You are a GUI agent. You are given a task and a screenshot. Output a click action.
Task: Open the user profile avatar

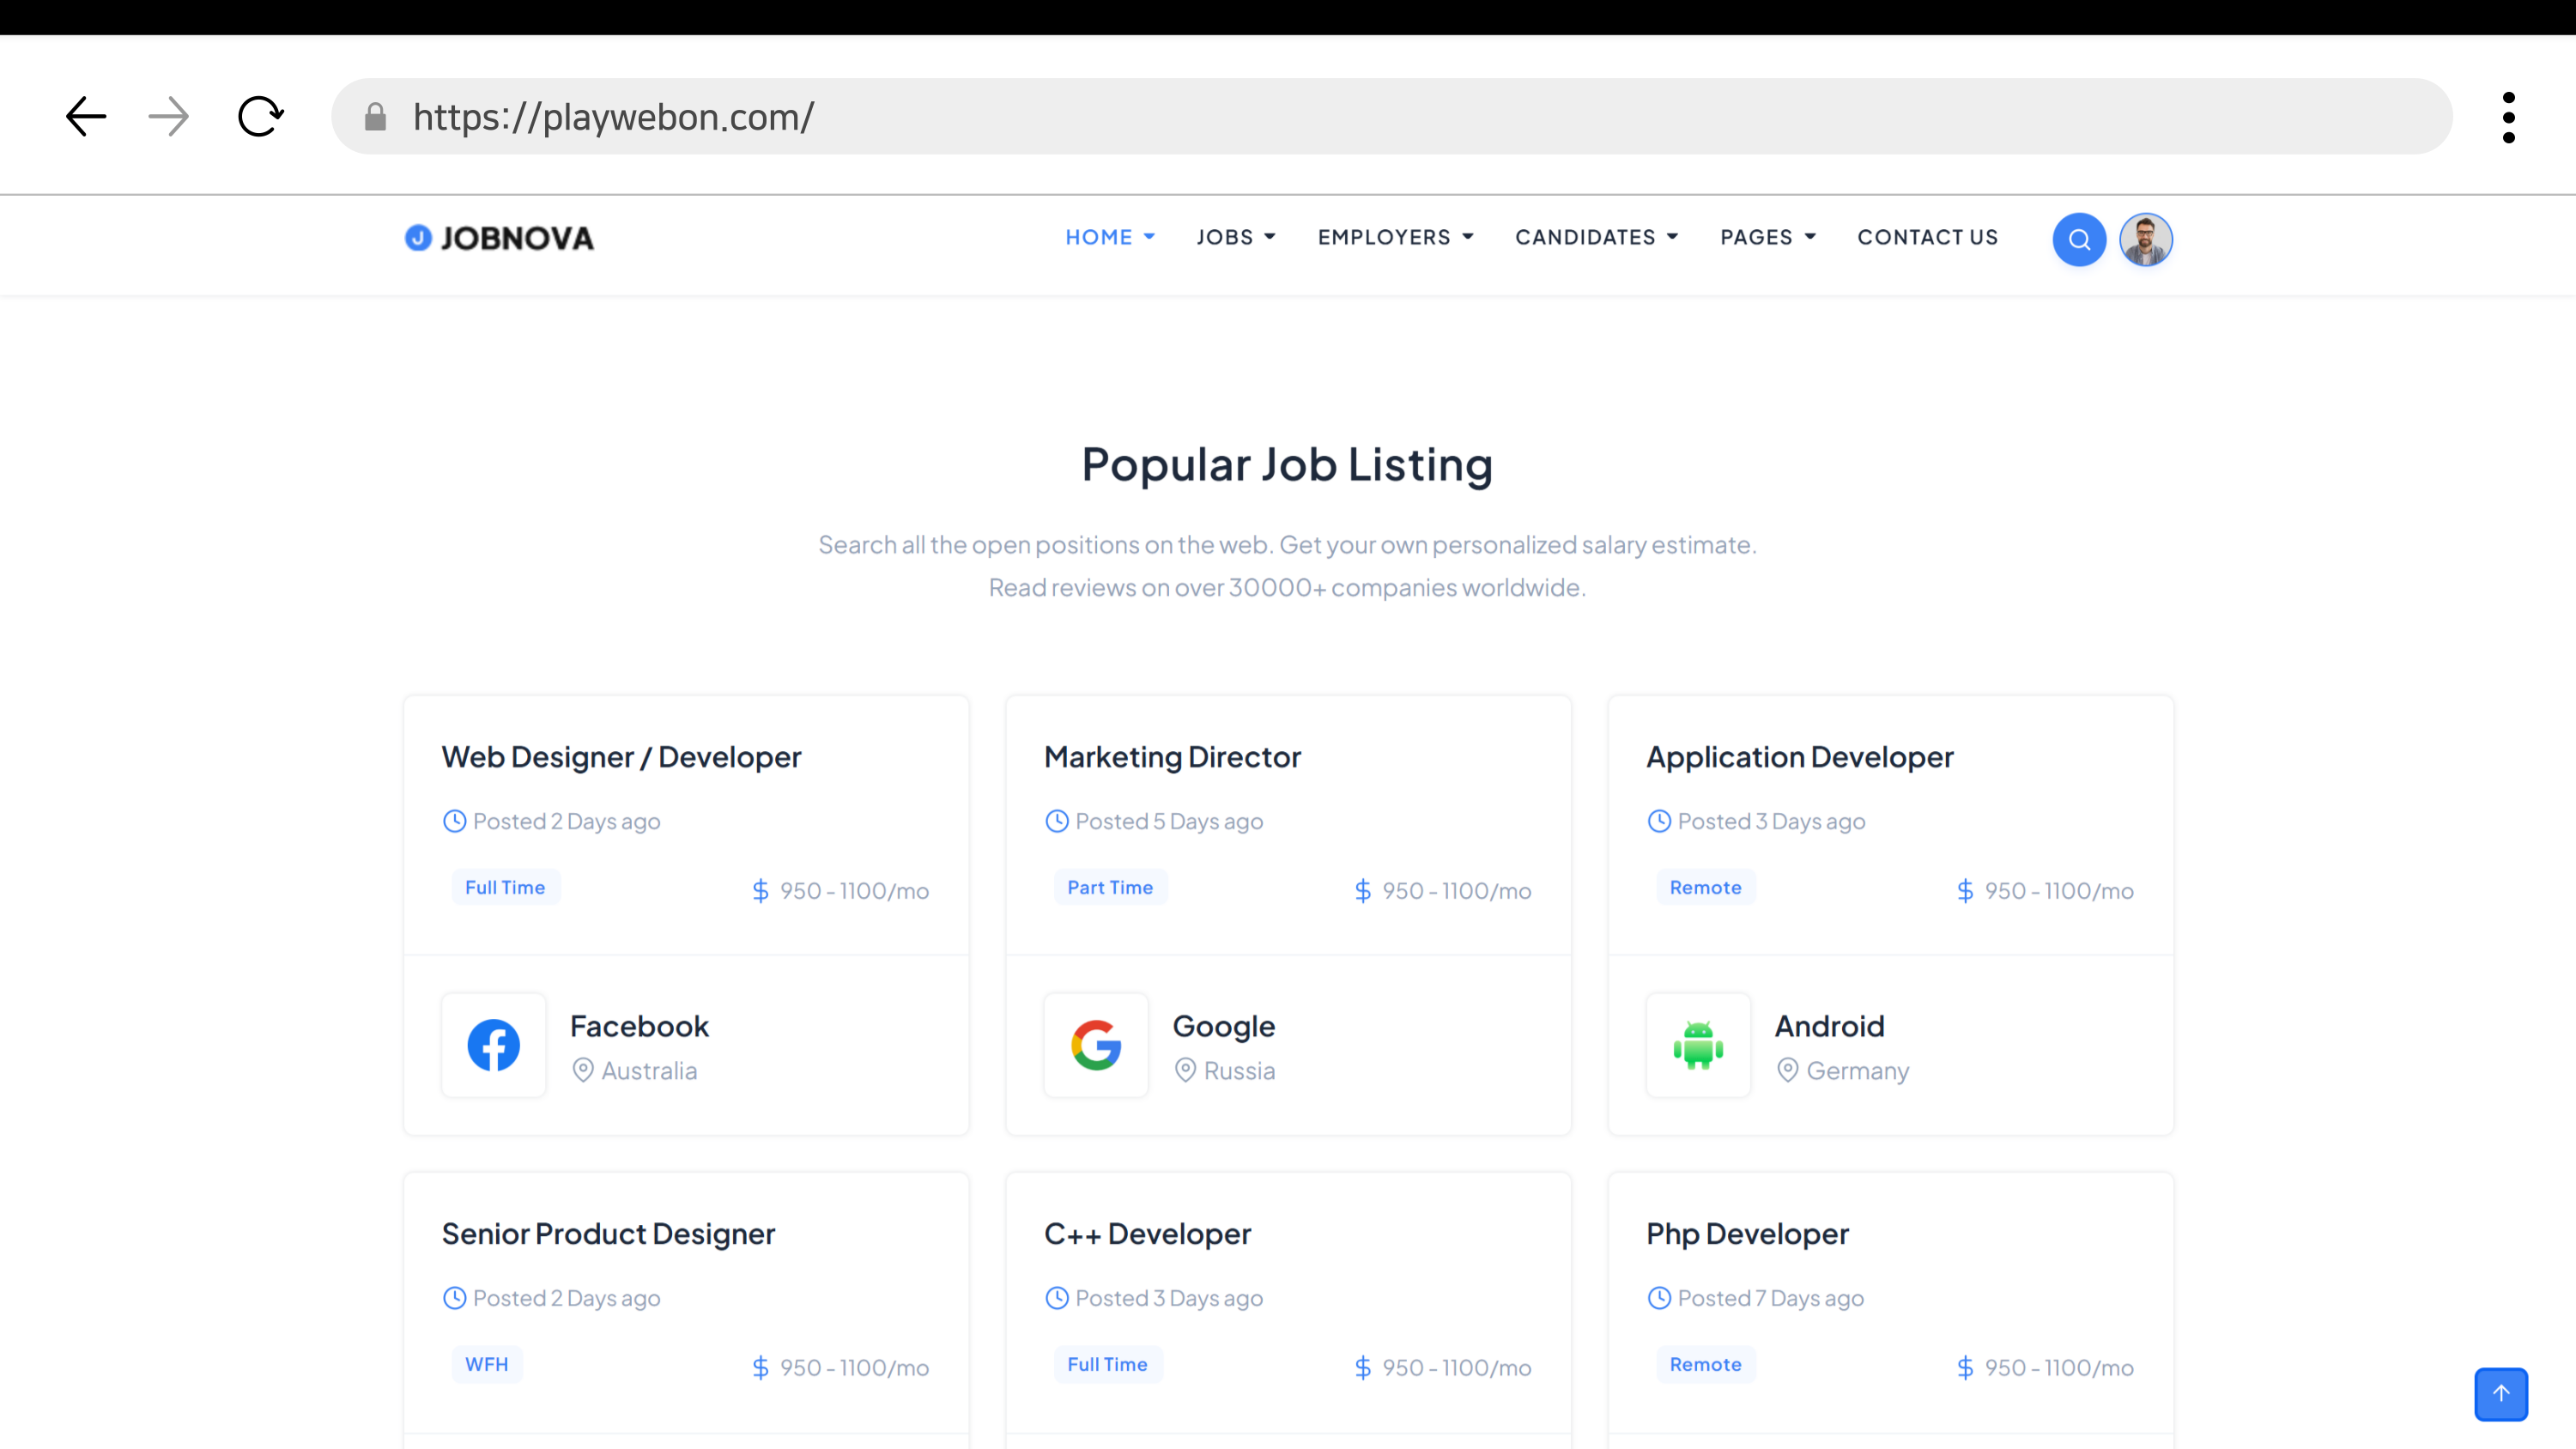tap(2145, 239)
